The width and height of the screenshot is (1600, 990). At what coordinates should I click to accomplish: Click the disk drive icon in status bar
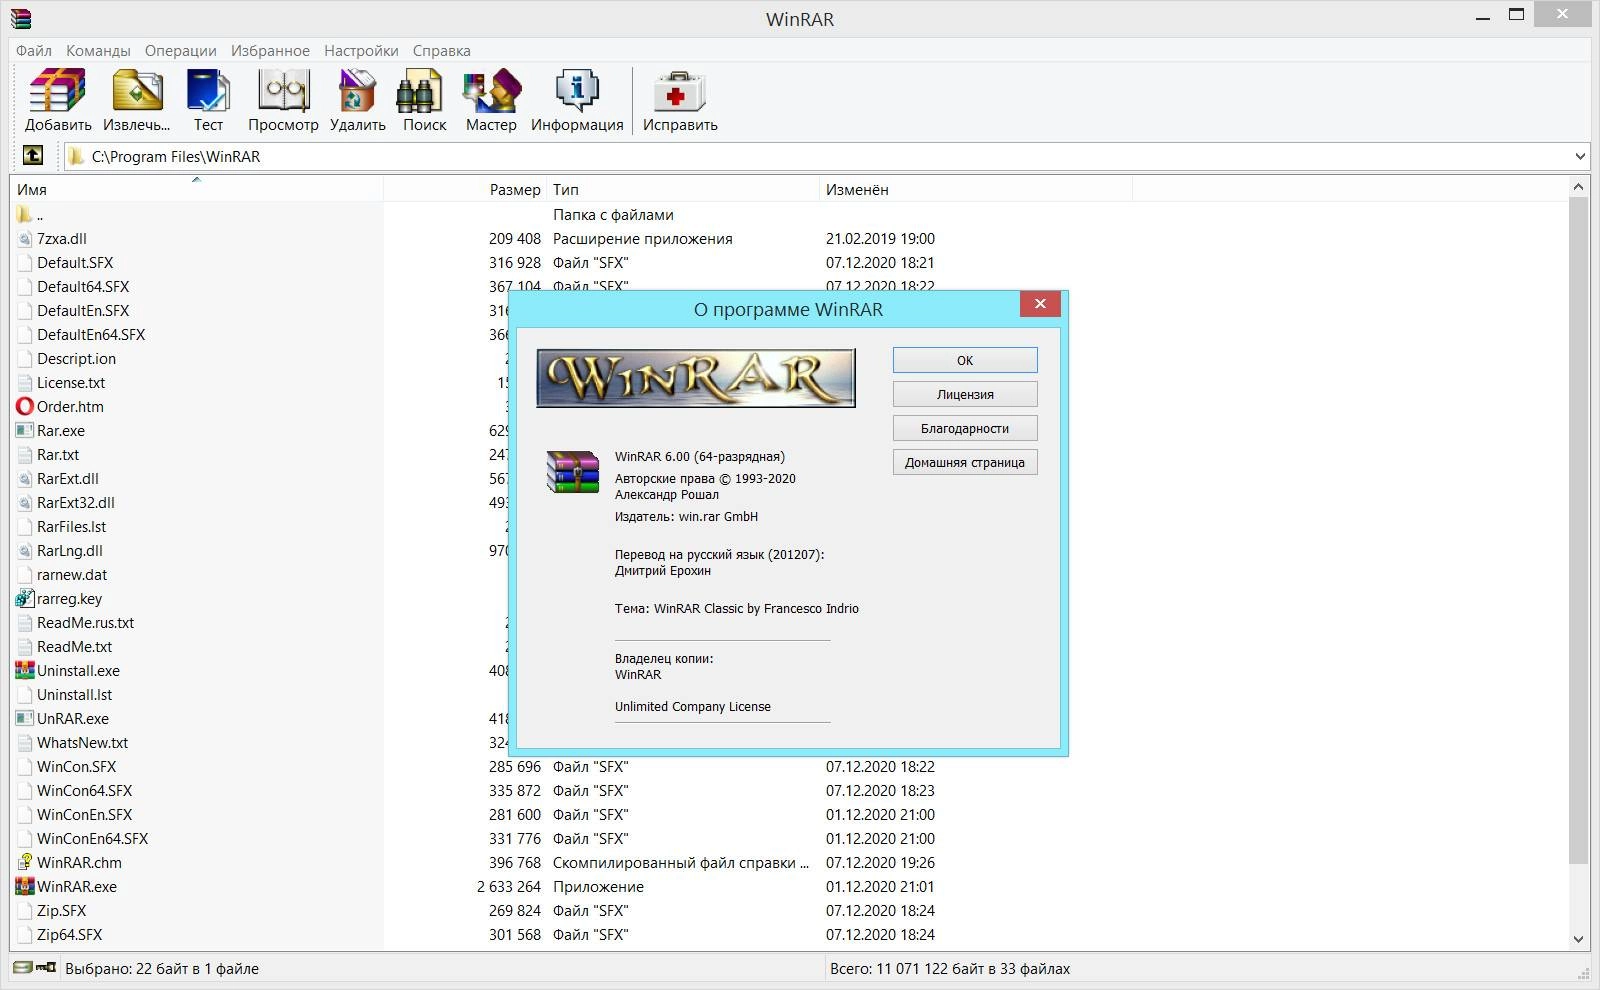click(23, 967)
